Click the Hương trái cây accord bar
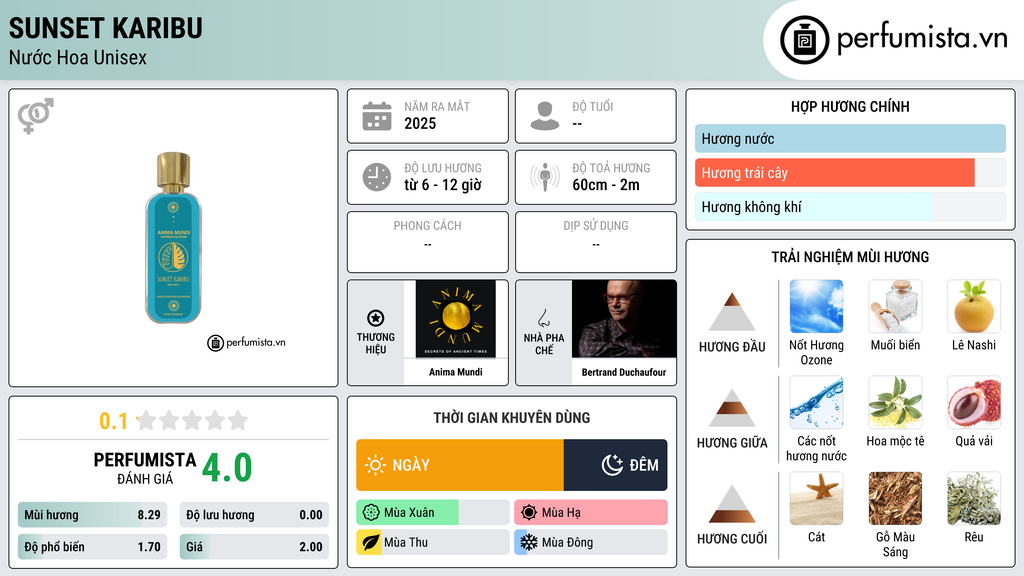The width and height of the screenshot is (1024, 576). [850, 173]
